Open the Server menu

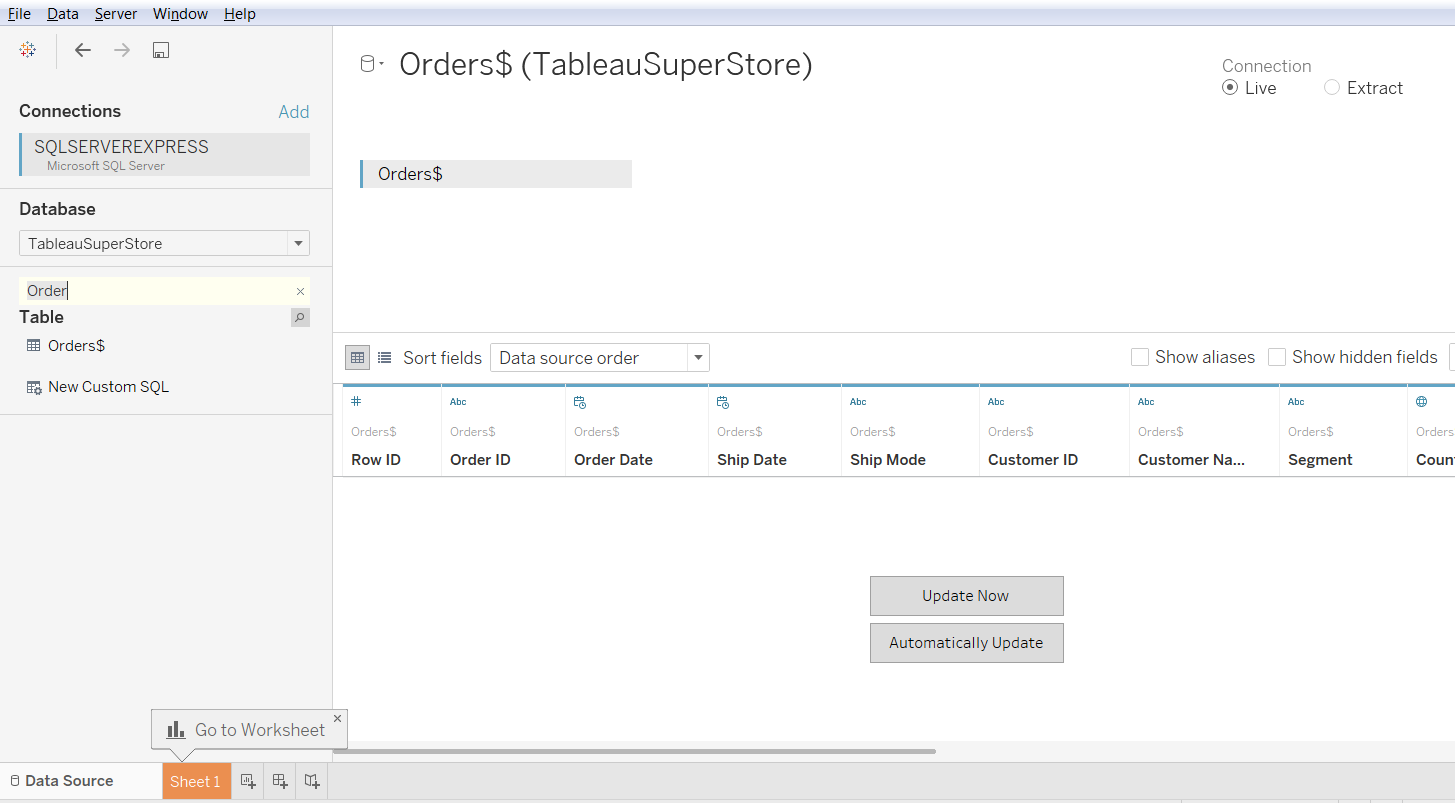116,14
